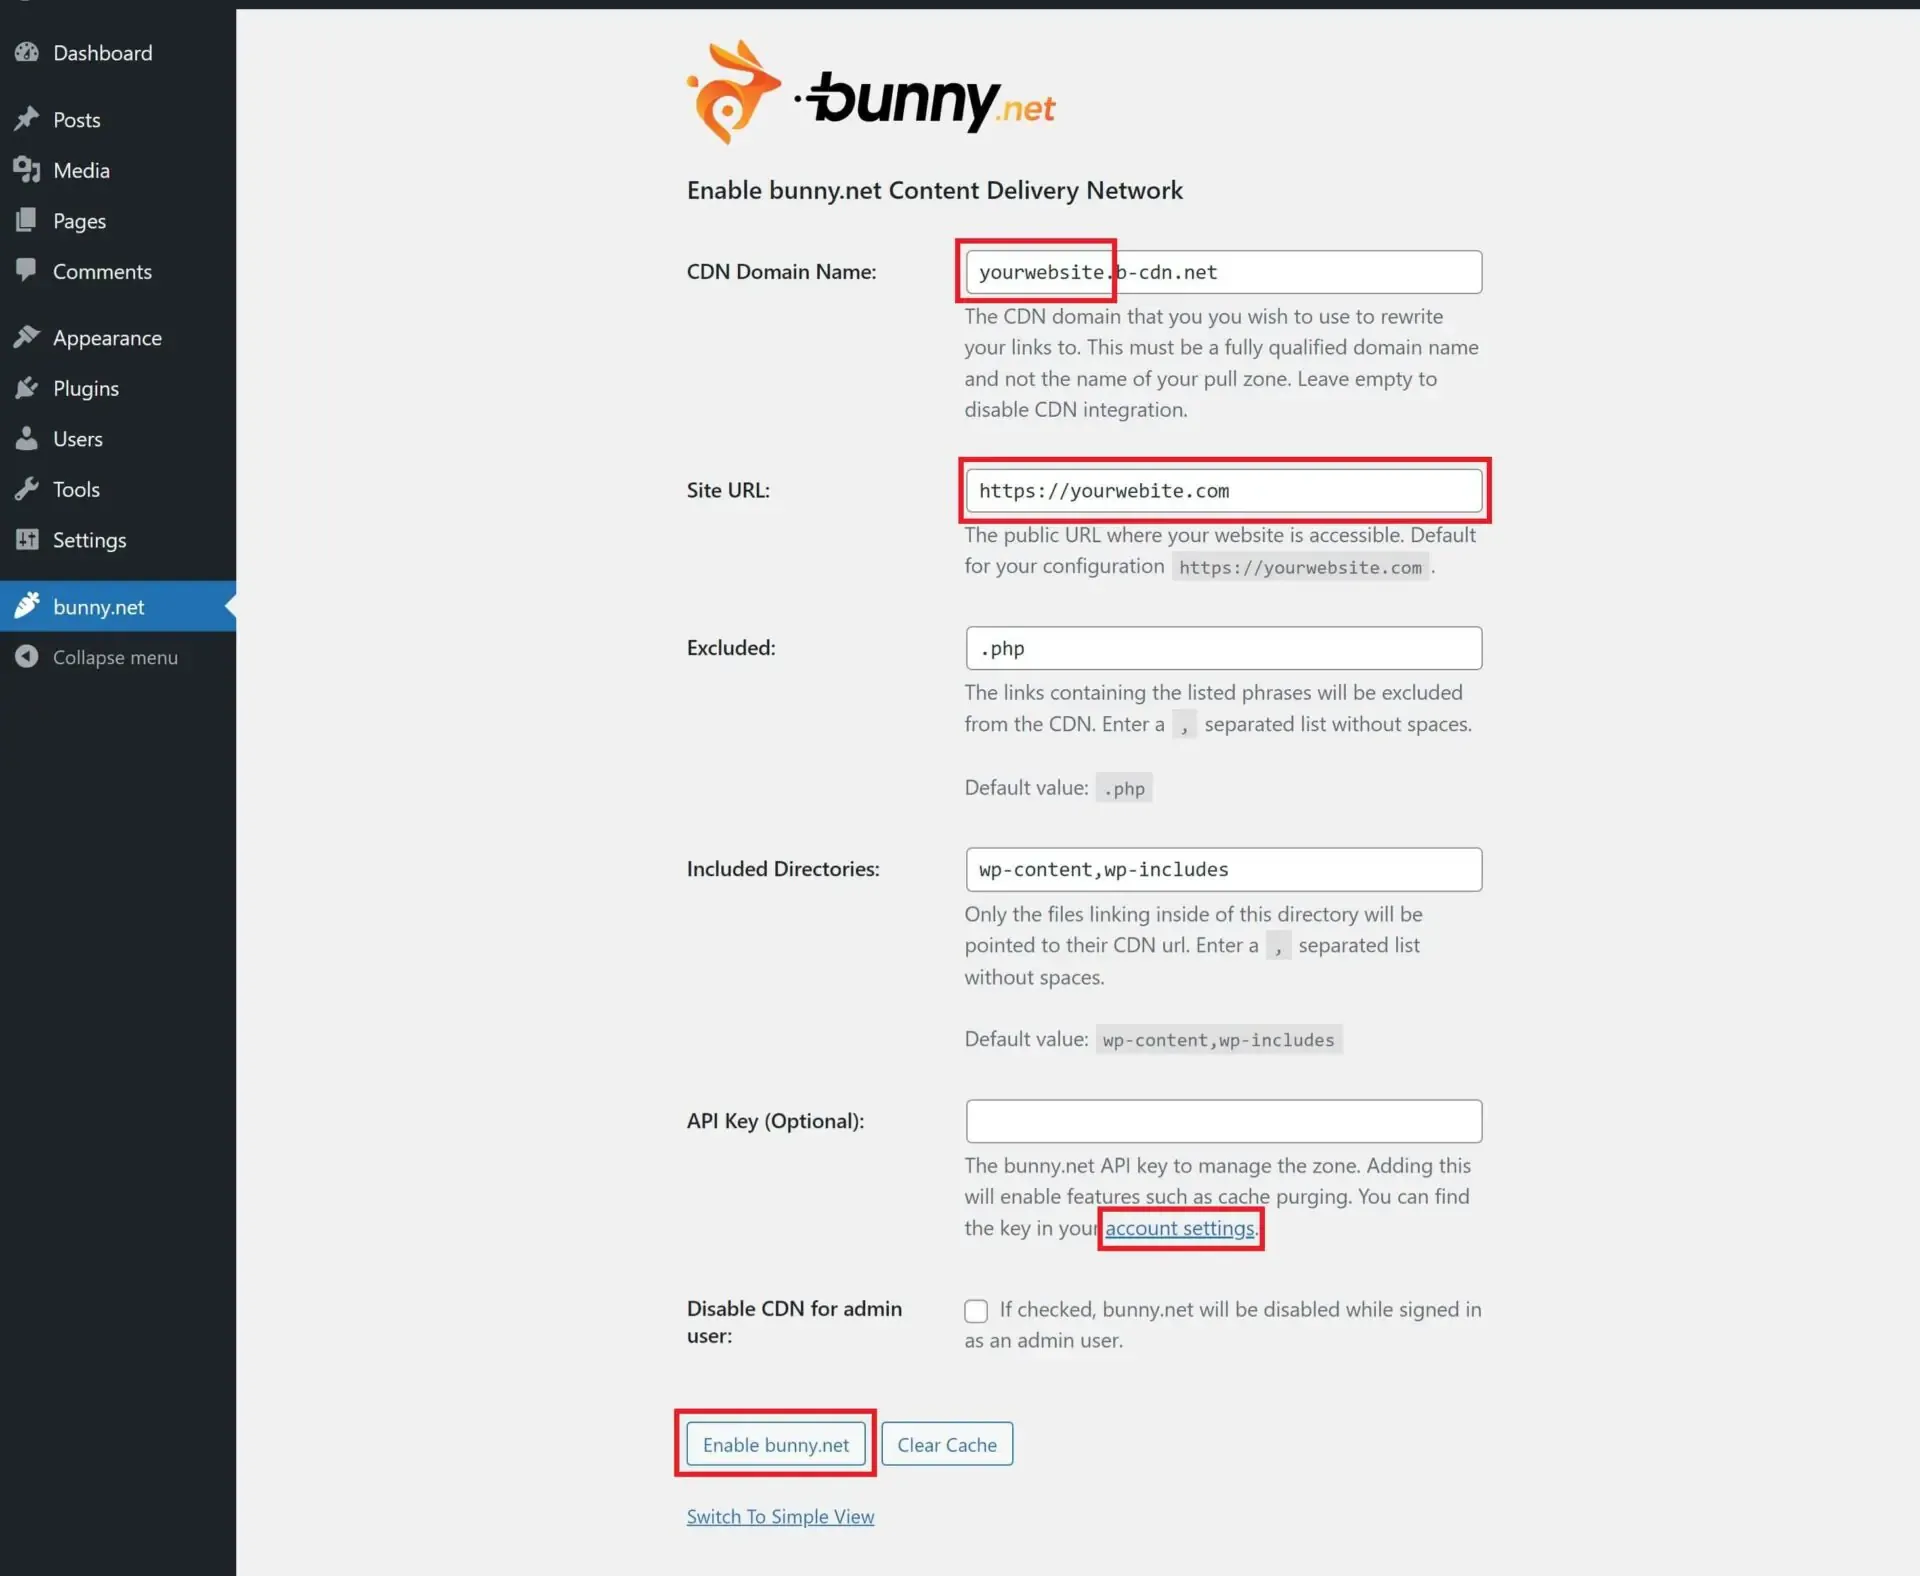Click the Plugins plug icon
The height and width of the screenshot is (1576, 1920).
coord(27,388)
